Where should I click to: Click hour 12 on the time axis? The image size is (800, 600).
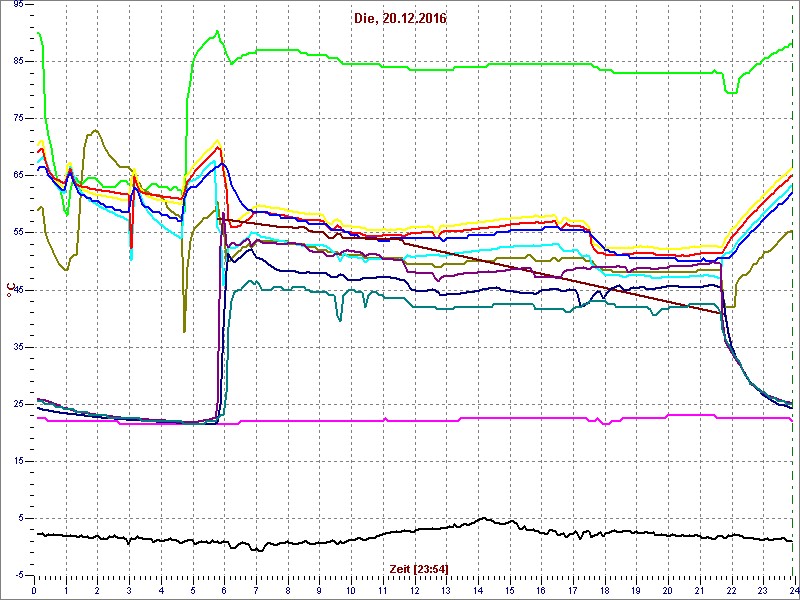point(414,590)
